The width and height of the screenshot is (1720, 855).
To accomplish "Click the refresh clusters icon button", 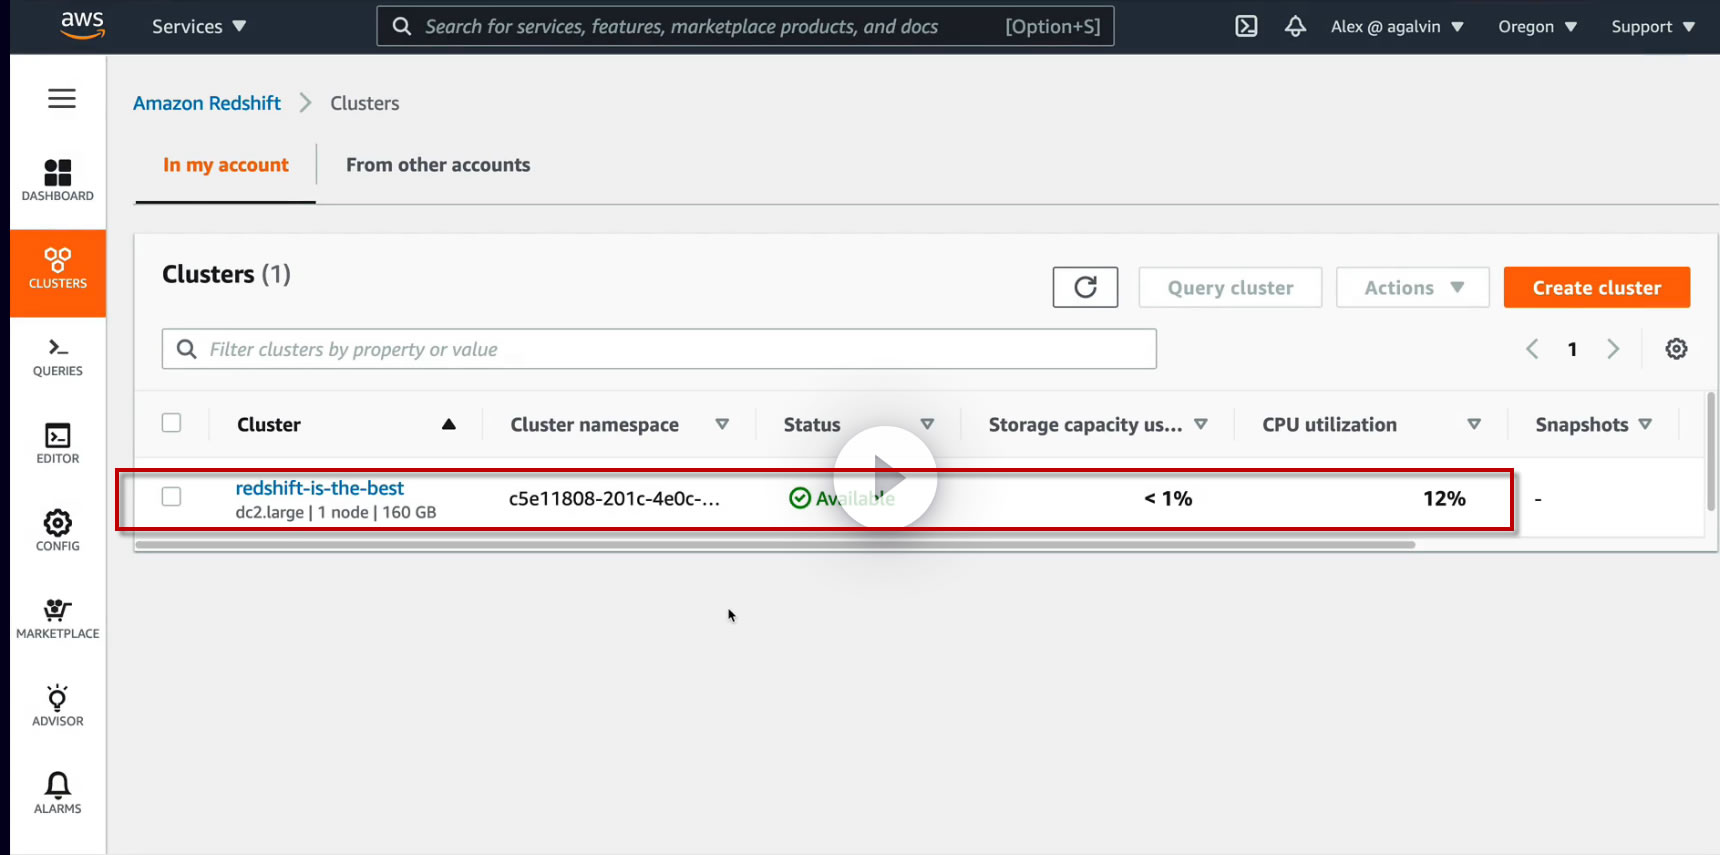I will (x=1085, y=288).
